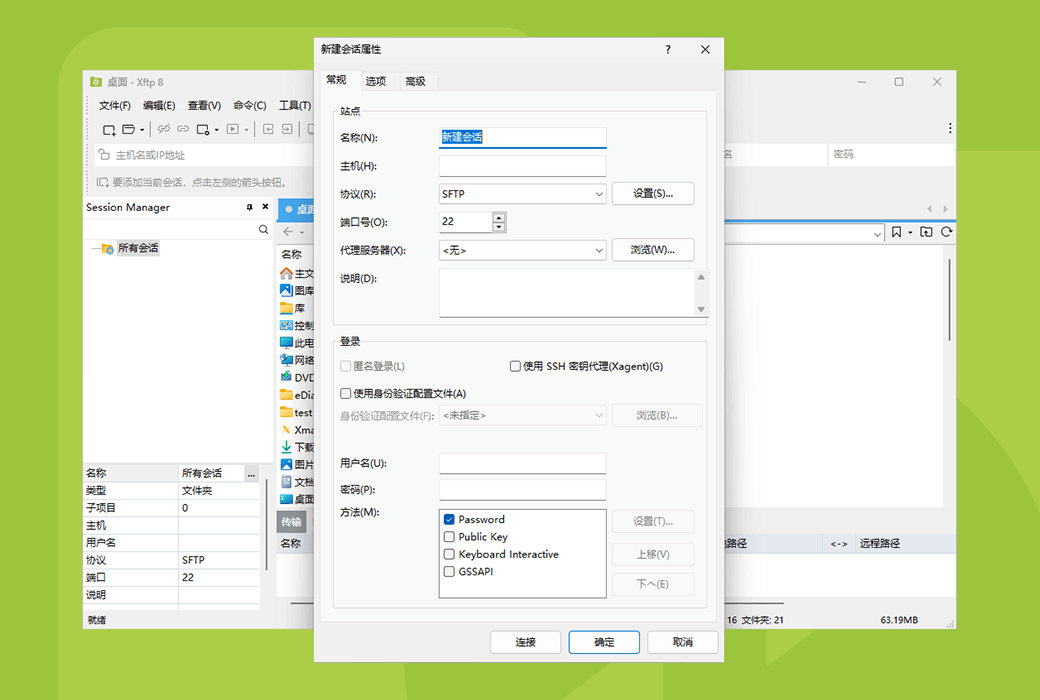Pin the Session Manager panel
1040x700 pixels.
click(x=249, y=207)
